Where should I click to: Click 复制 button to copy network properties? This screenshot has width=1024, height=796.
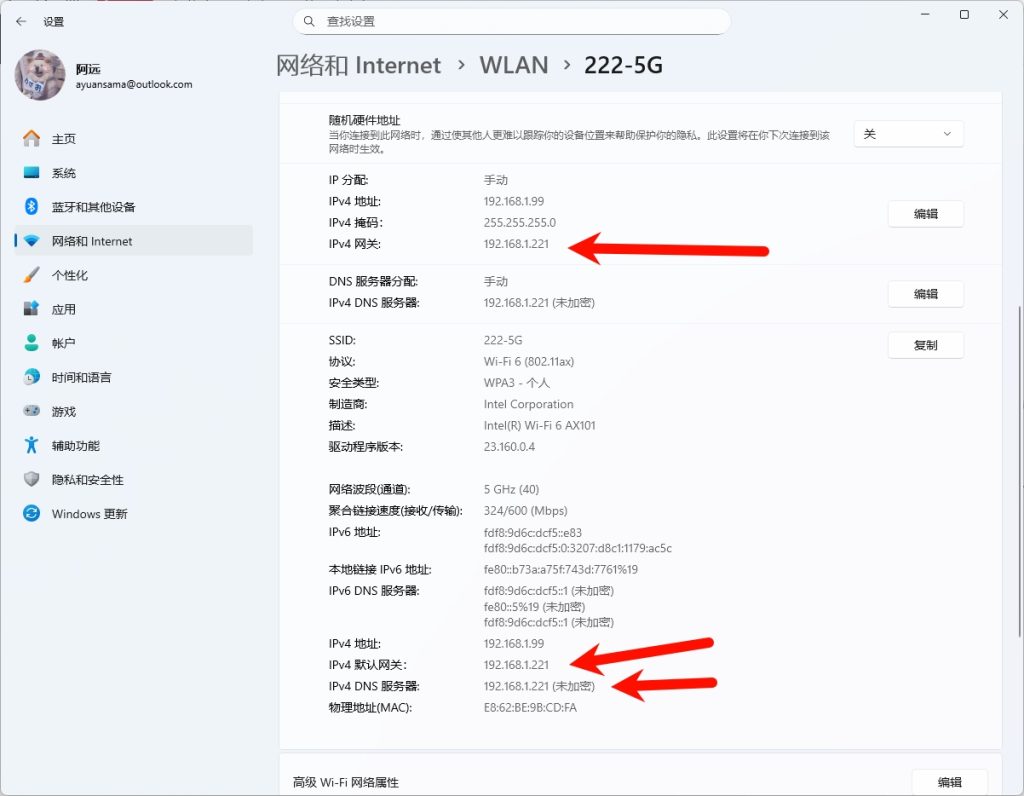tap(925, 345)
